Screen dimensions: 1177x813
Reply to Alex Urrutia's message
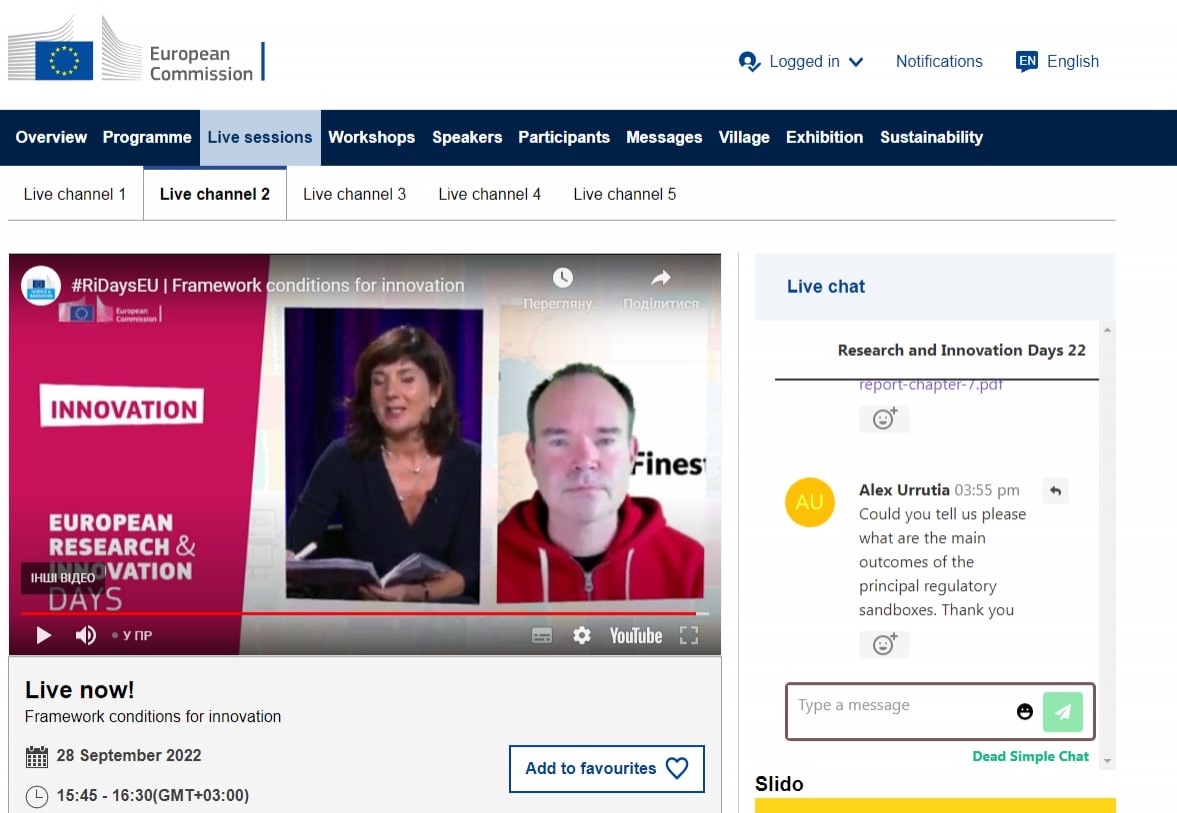pyautogui.click(x=1055, y=490)
